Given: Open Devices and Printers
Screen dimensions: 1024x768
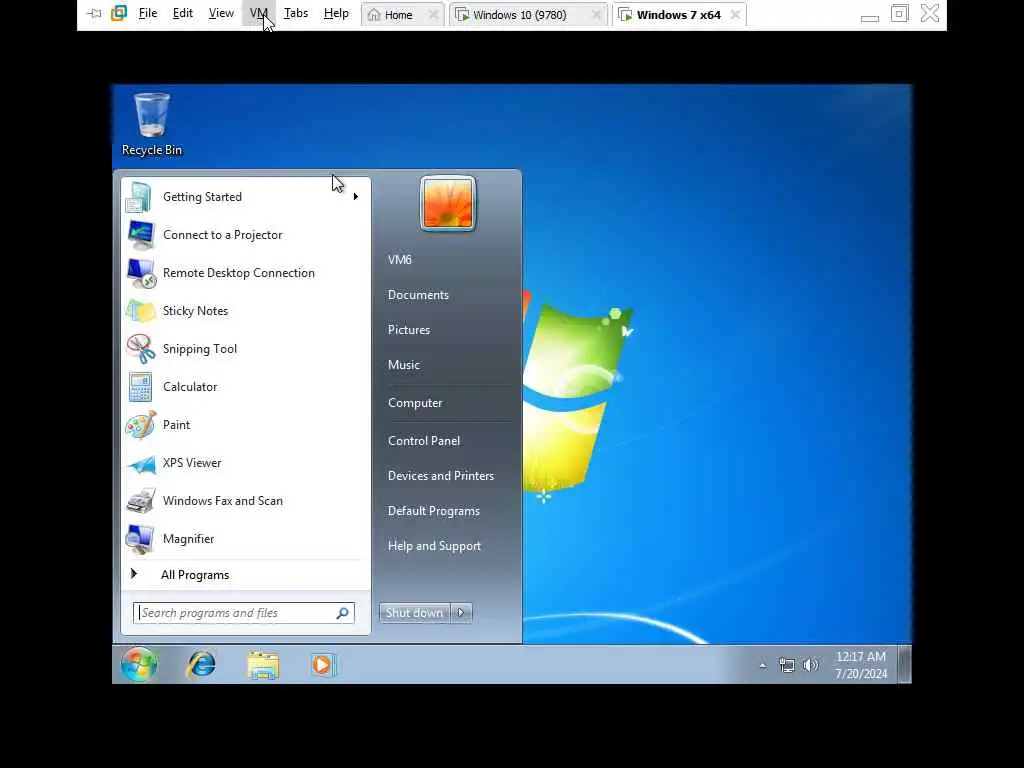Looking at the screenshot, I should (441, 476).
